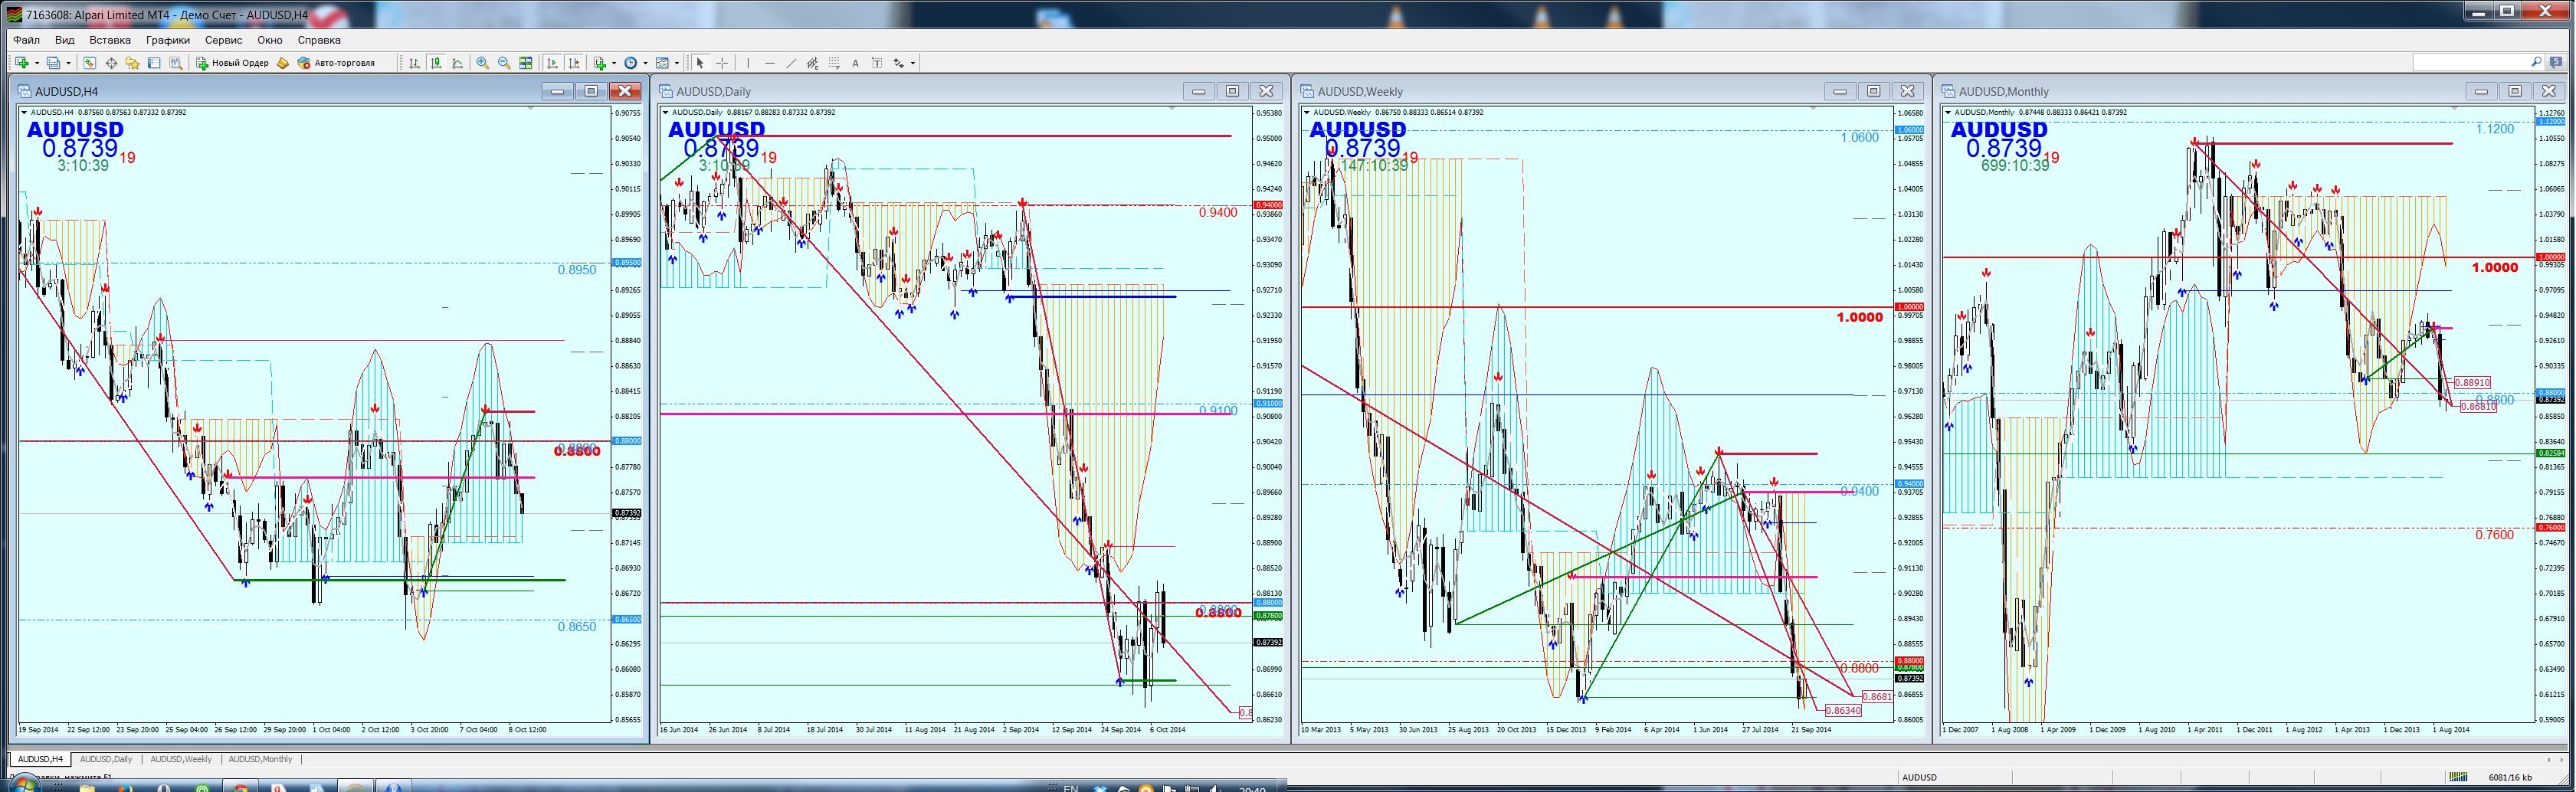Select the Fibonacci Retracement tool
This screenshot has height=792, width=2576.
tap(834, 63)
